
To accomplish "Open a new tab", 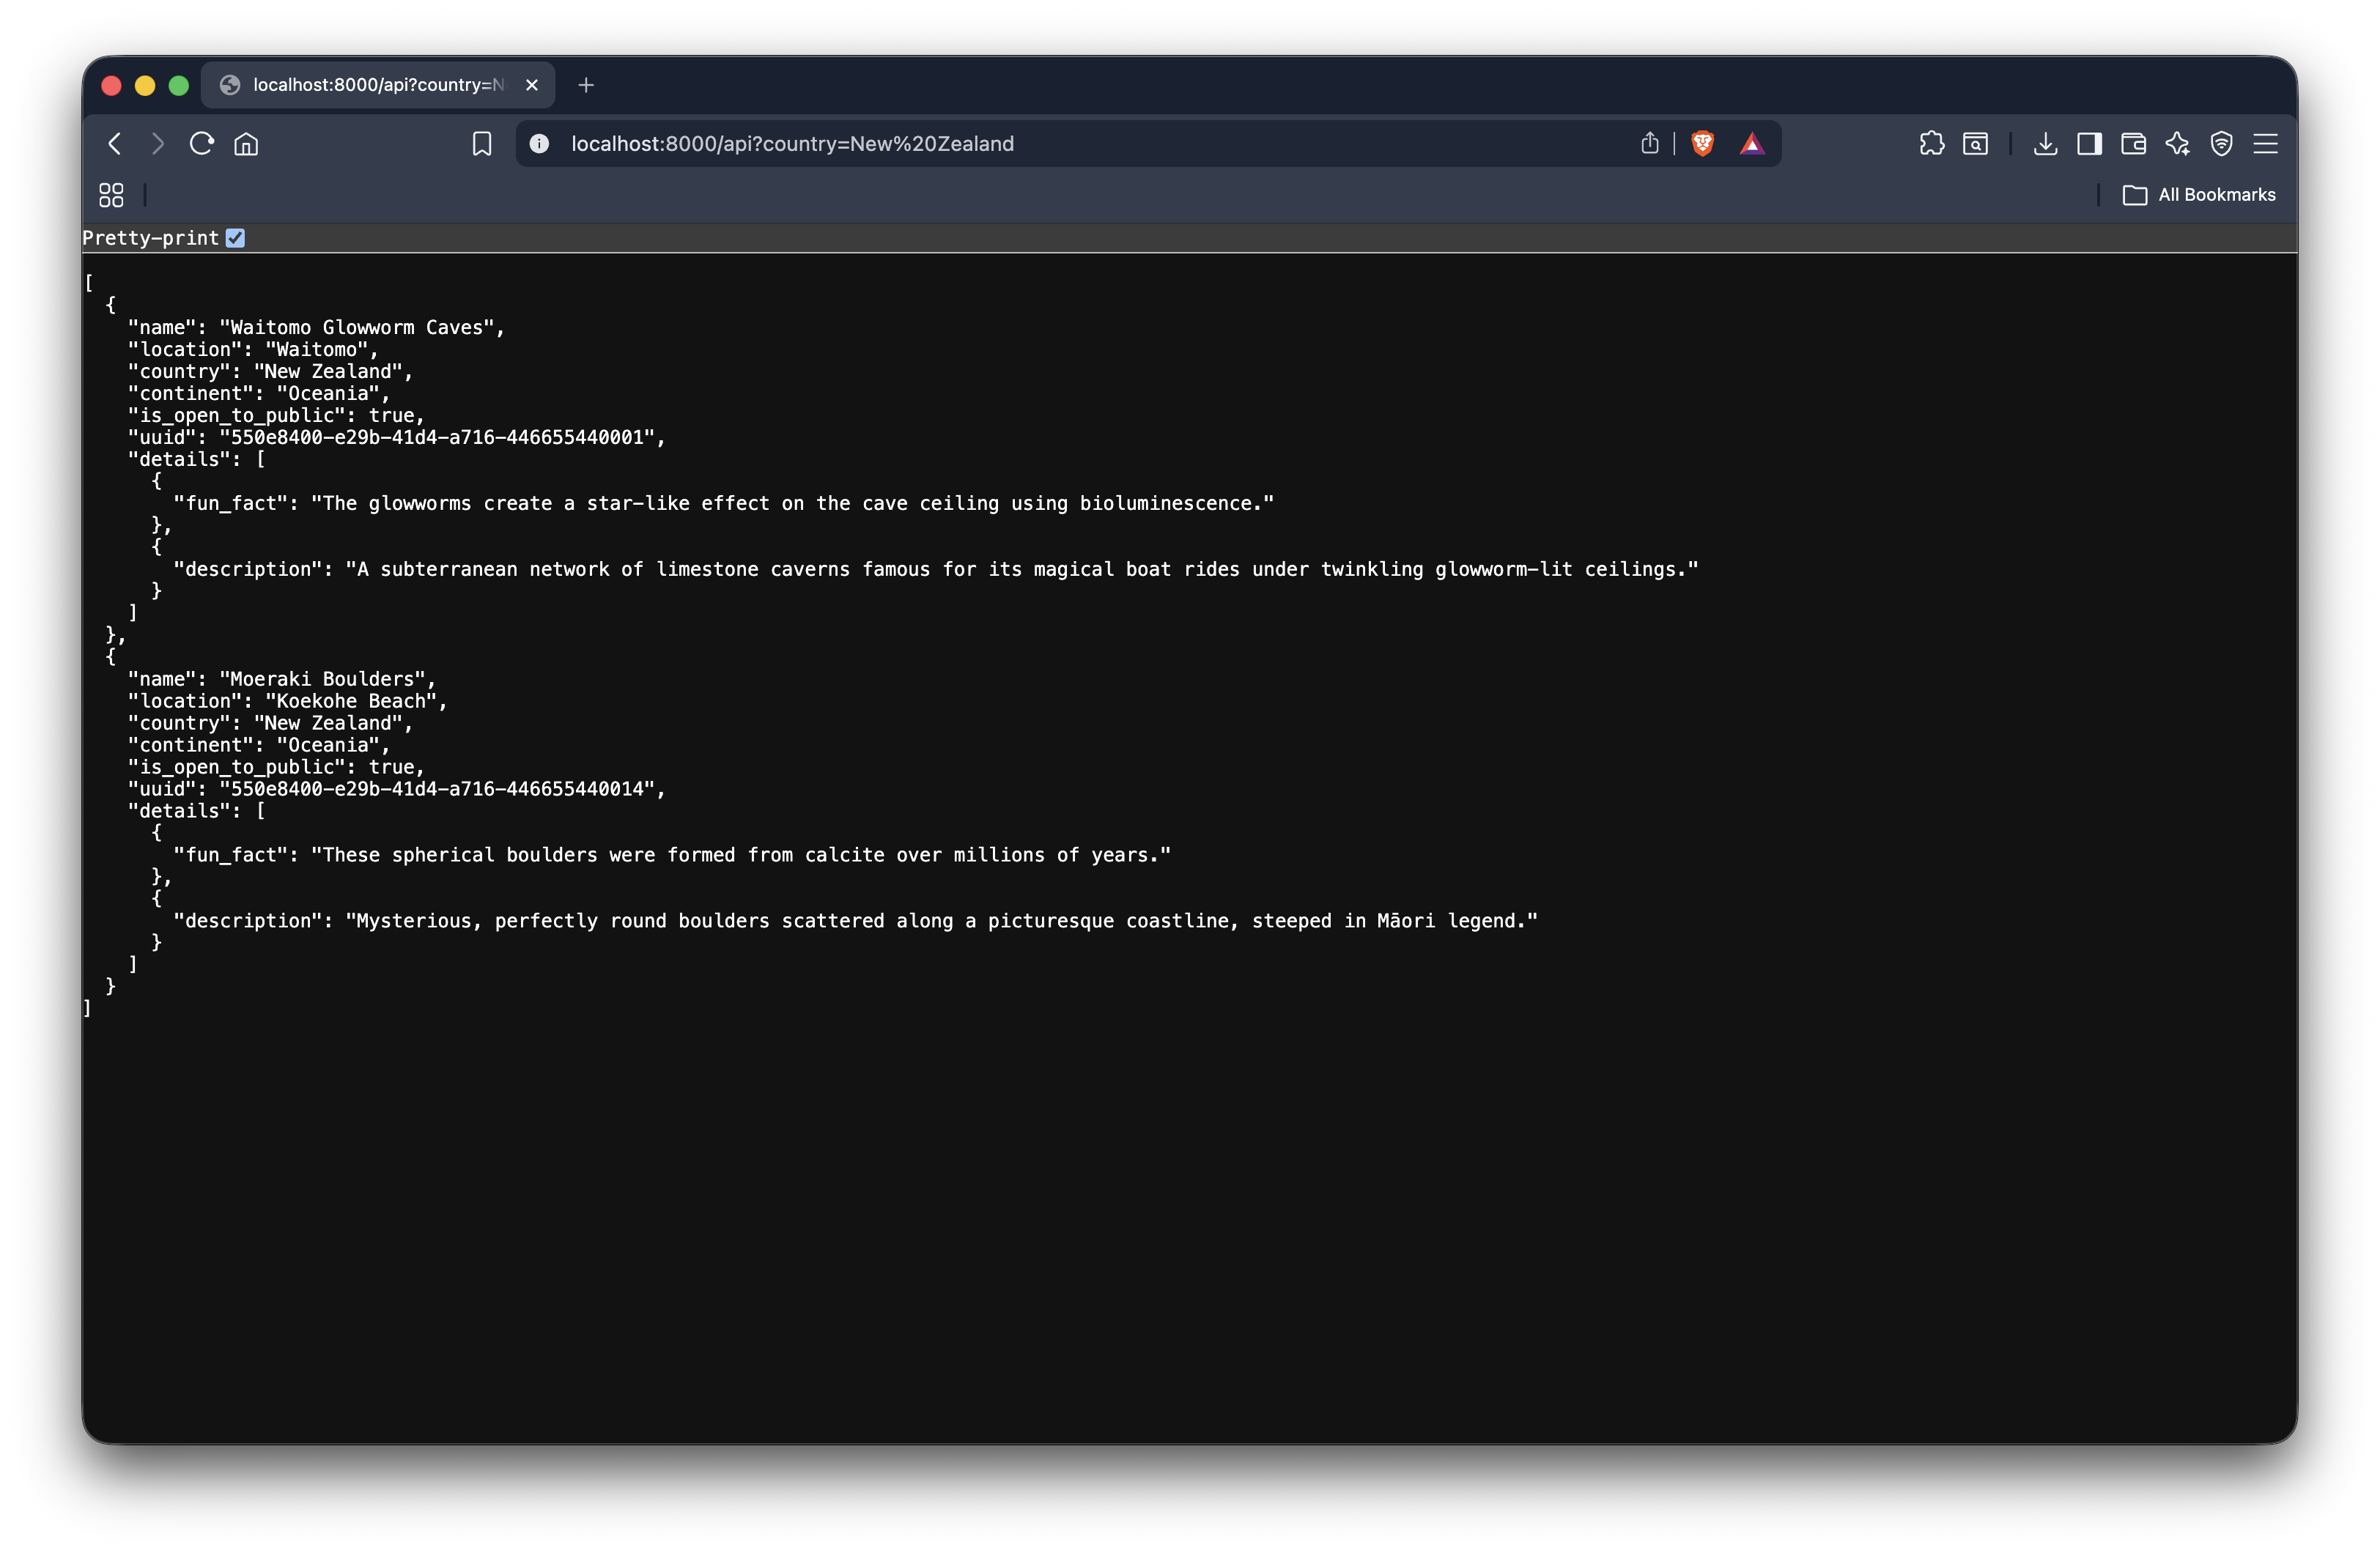I will coord(586,86).
